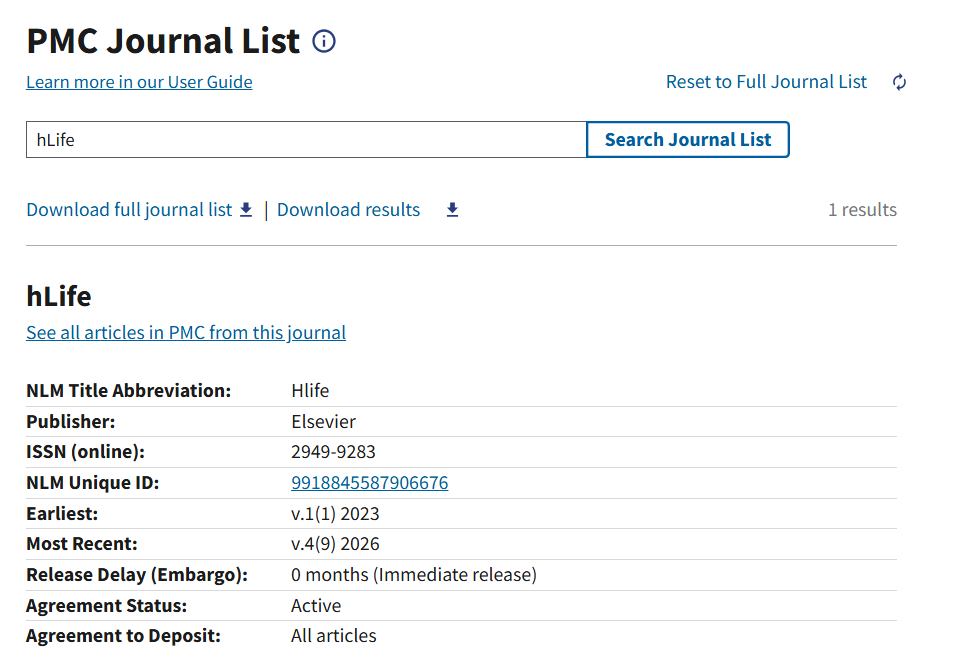Click the 'Agreement to Deposit:' label

123,636
